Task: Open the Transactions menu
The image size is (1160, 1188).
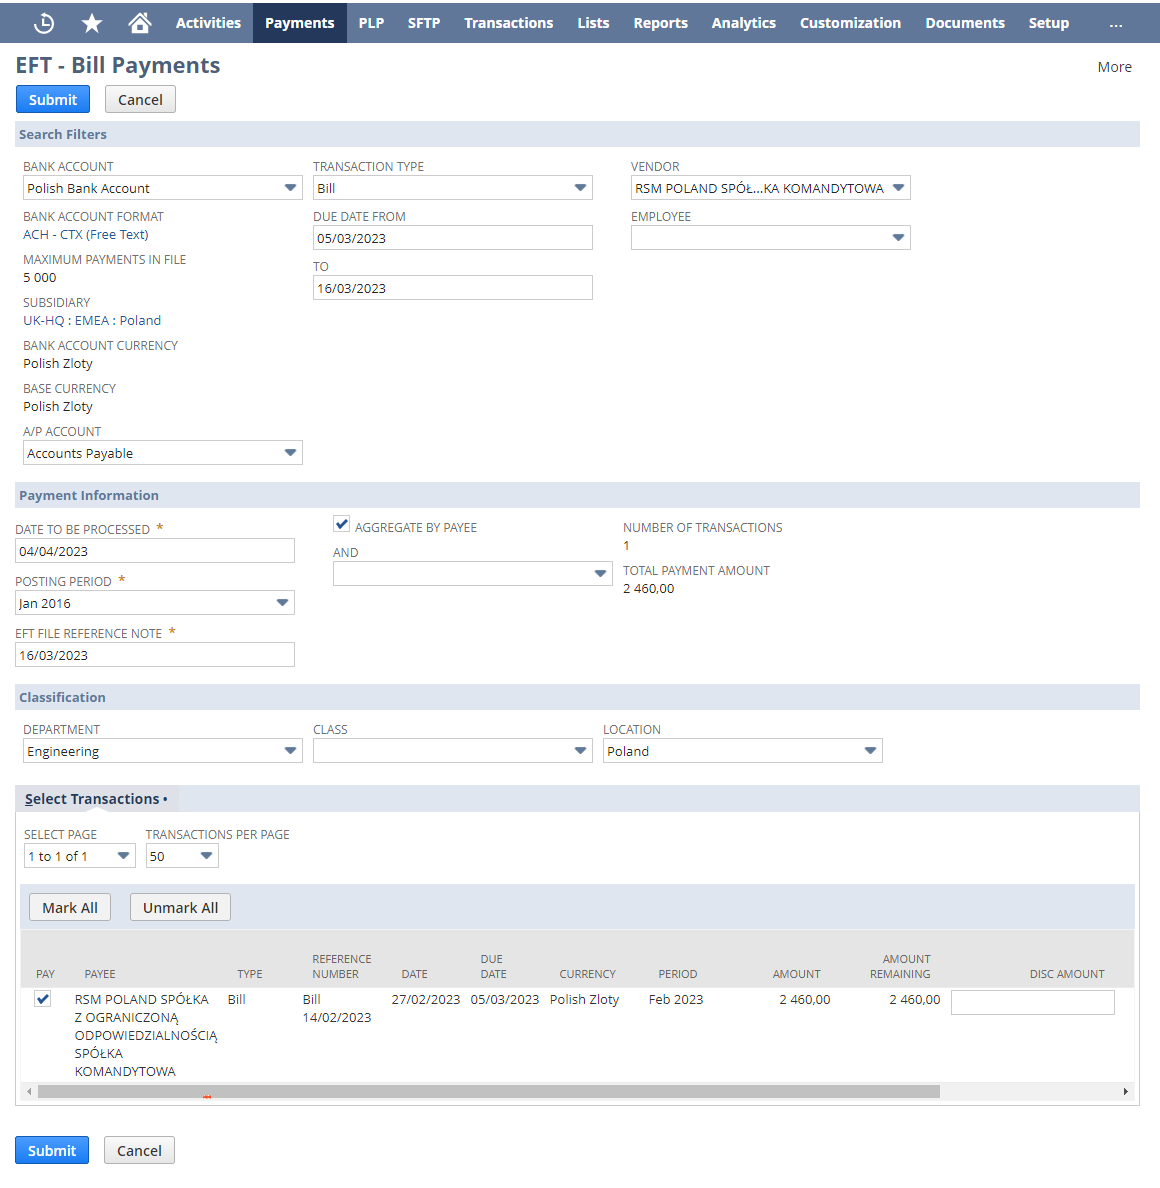Action: pos(508,23)
